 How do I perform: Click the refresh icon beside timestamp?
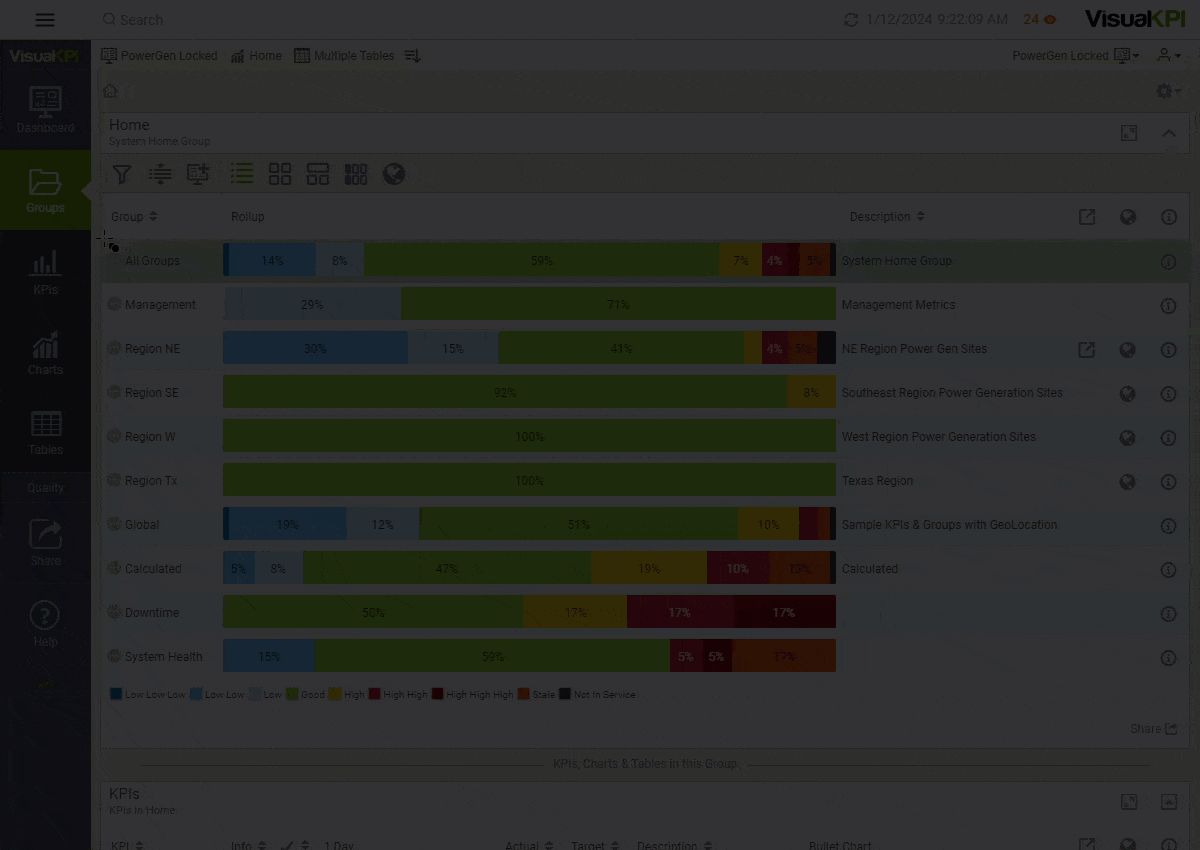click(x=851, y=20)
